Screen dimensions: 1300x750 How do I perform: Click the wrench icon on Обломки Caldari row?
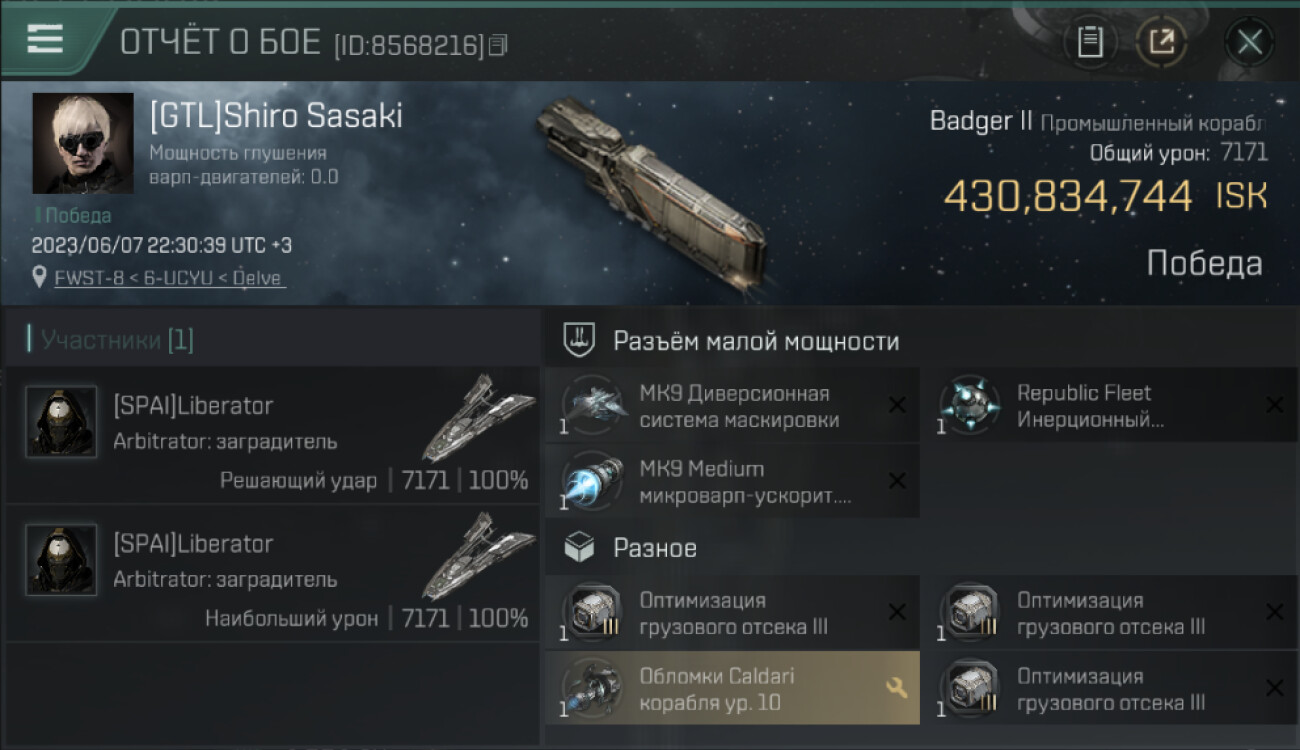[x=896, y=688]
